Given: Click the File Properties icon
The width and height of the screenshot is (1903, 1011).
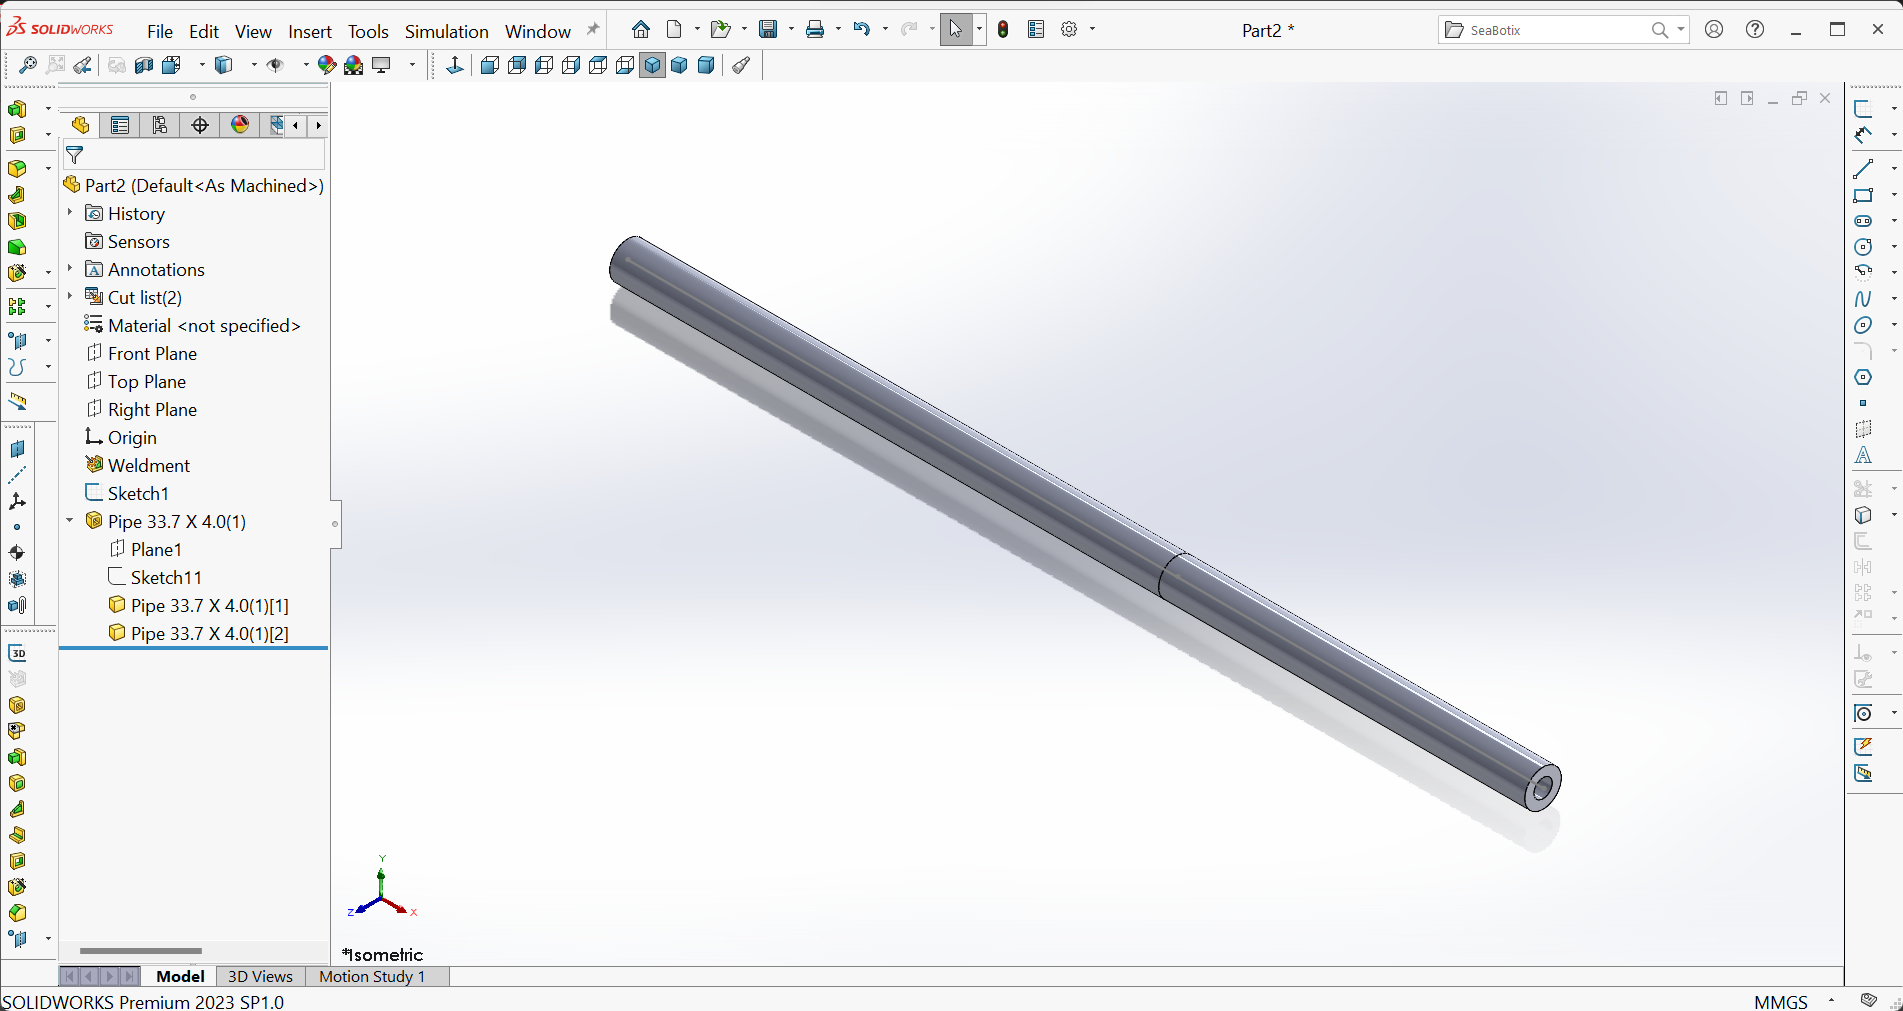Looking at the screenshot, I should 1036,30.
